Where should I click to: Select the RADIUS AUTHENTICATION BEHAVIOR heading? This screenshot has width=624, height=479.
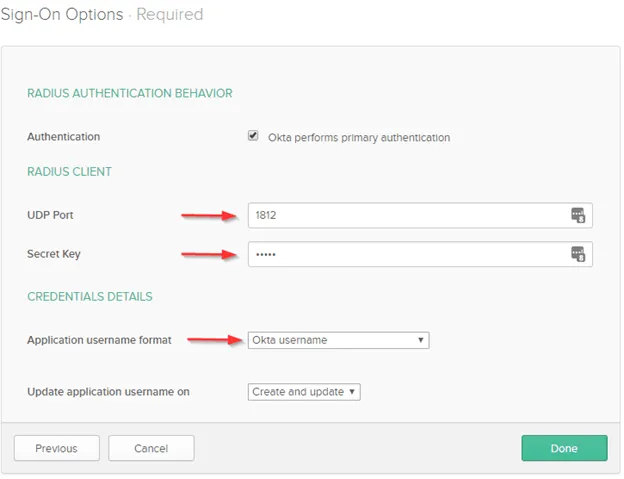129,93
